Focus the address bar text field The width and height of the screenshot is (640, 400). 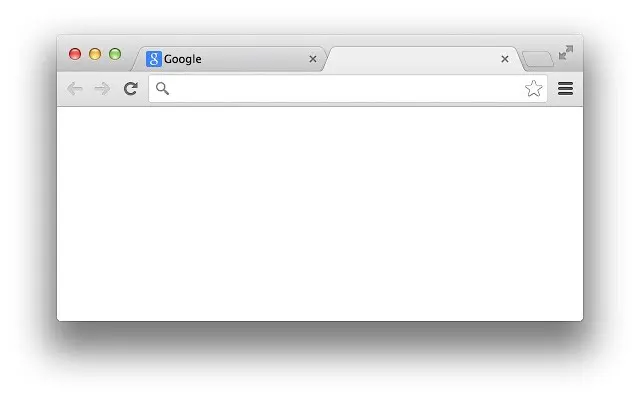(x=348, y=89)
